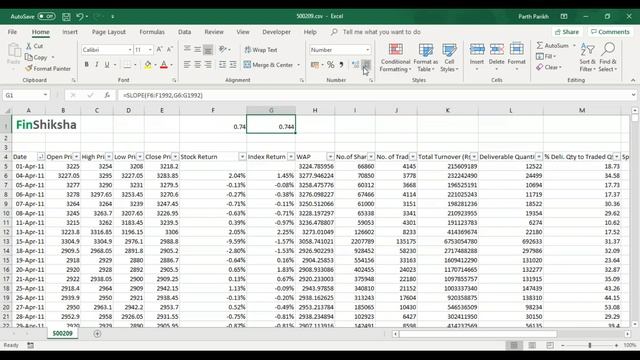The width and height of the screenshot is (640, 360).
Task: Switch to the Insert tab
Action: [70, 32]
